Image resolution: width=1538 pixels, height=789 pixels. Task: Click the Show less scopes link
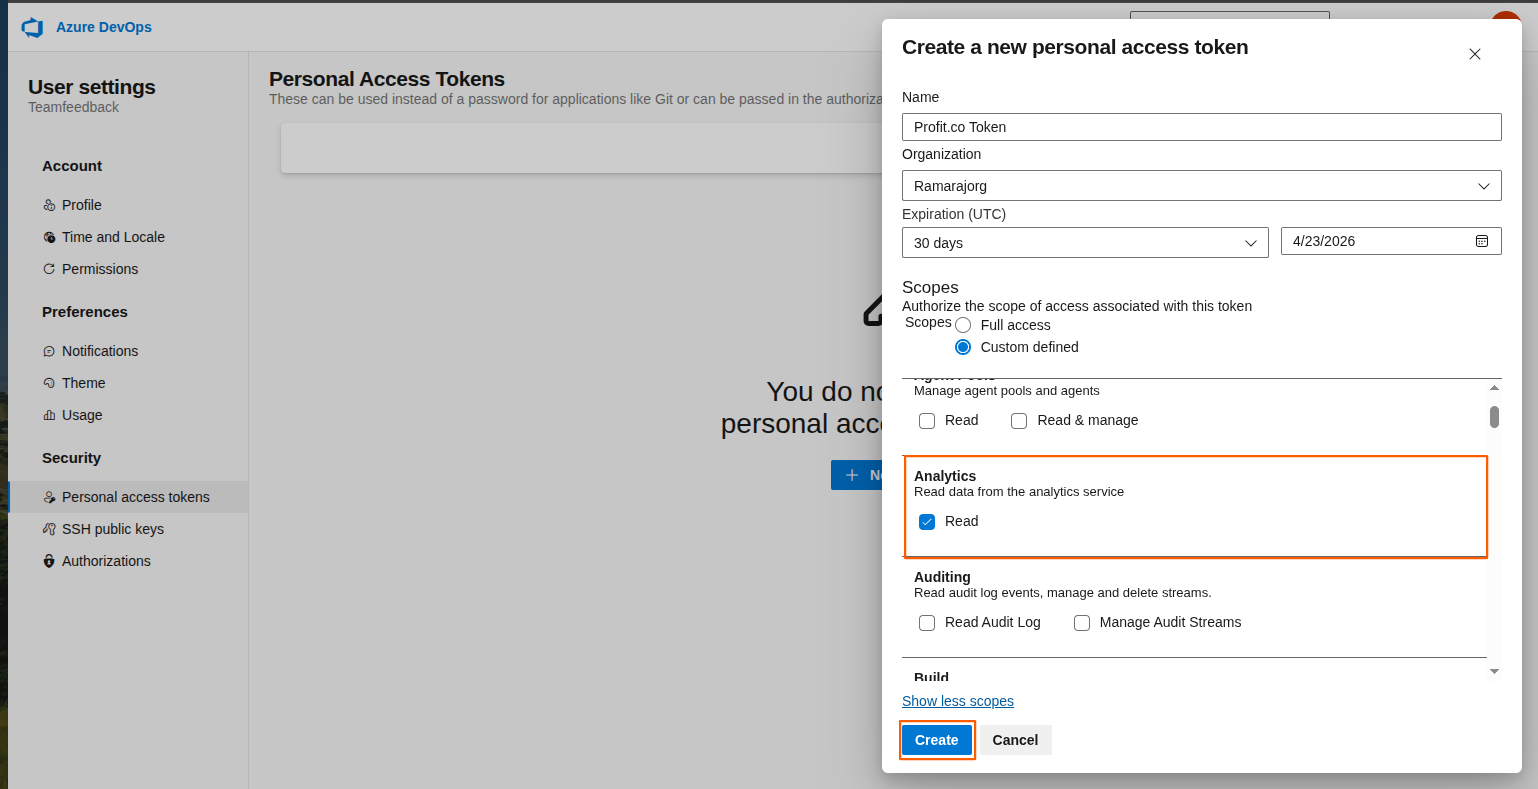tap(958, 701)
